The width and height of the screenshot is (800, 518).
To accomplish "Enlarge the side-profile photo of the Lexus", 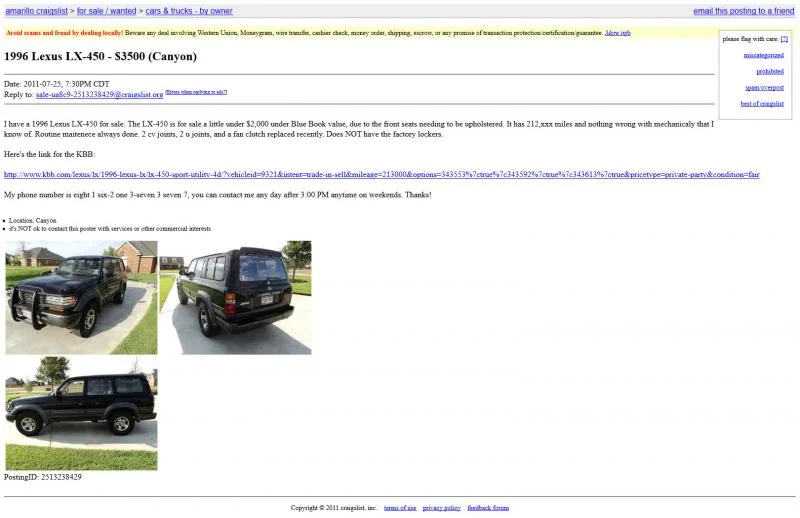I will click(81, 413).
